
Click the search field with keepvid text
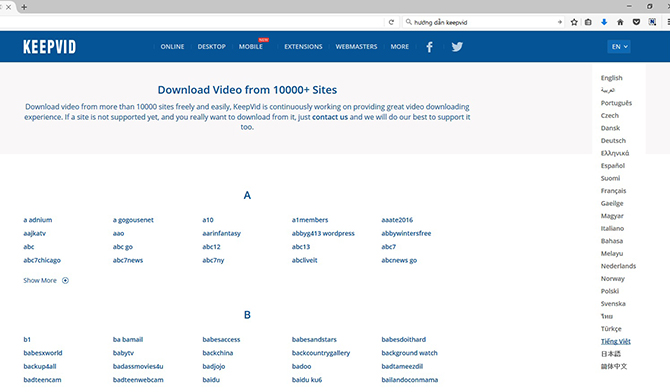[x=483, y=22]
